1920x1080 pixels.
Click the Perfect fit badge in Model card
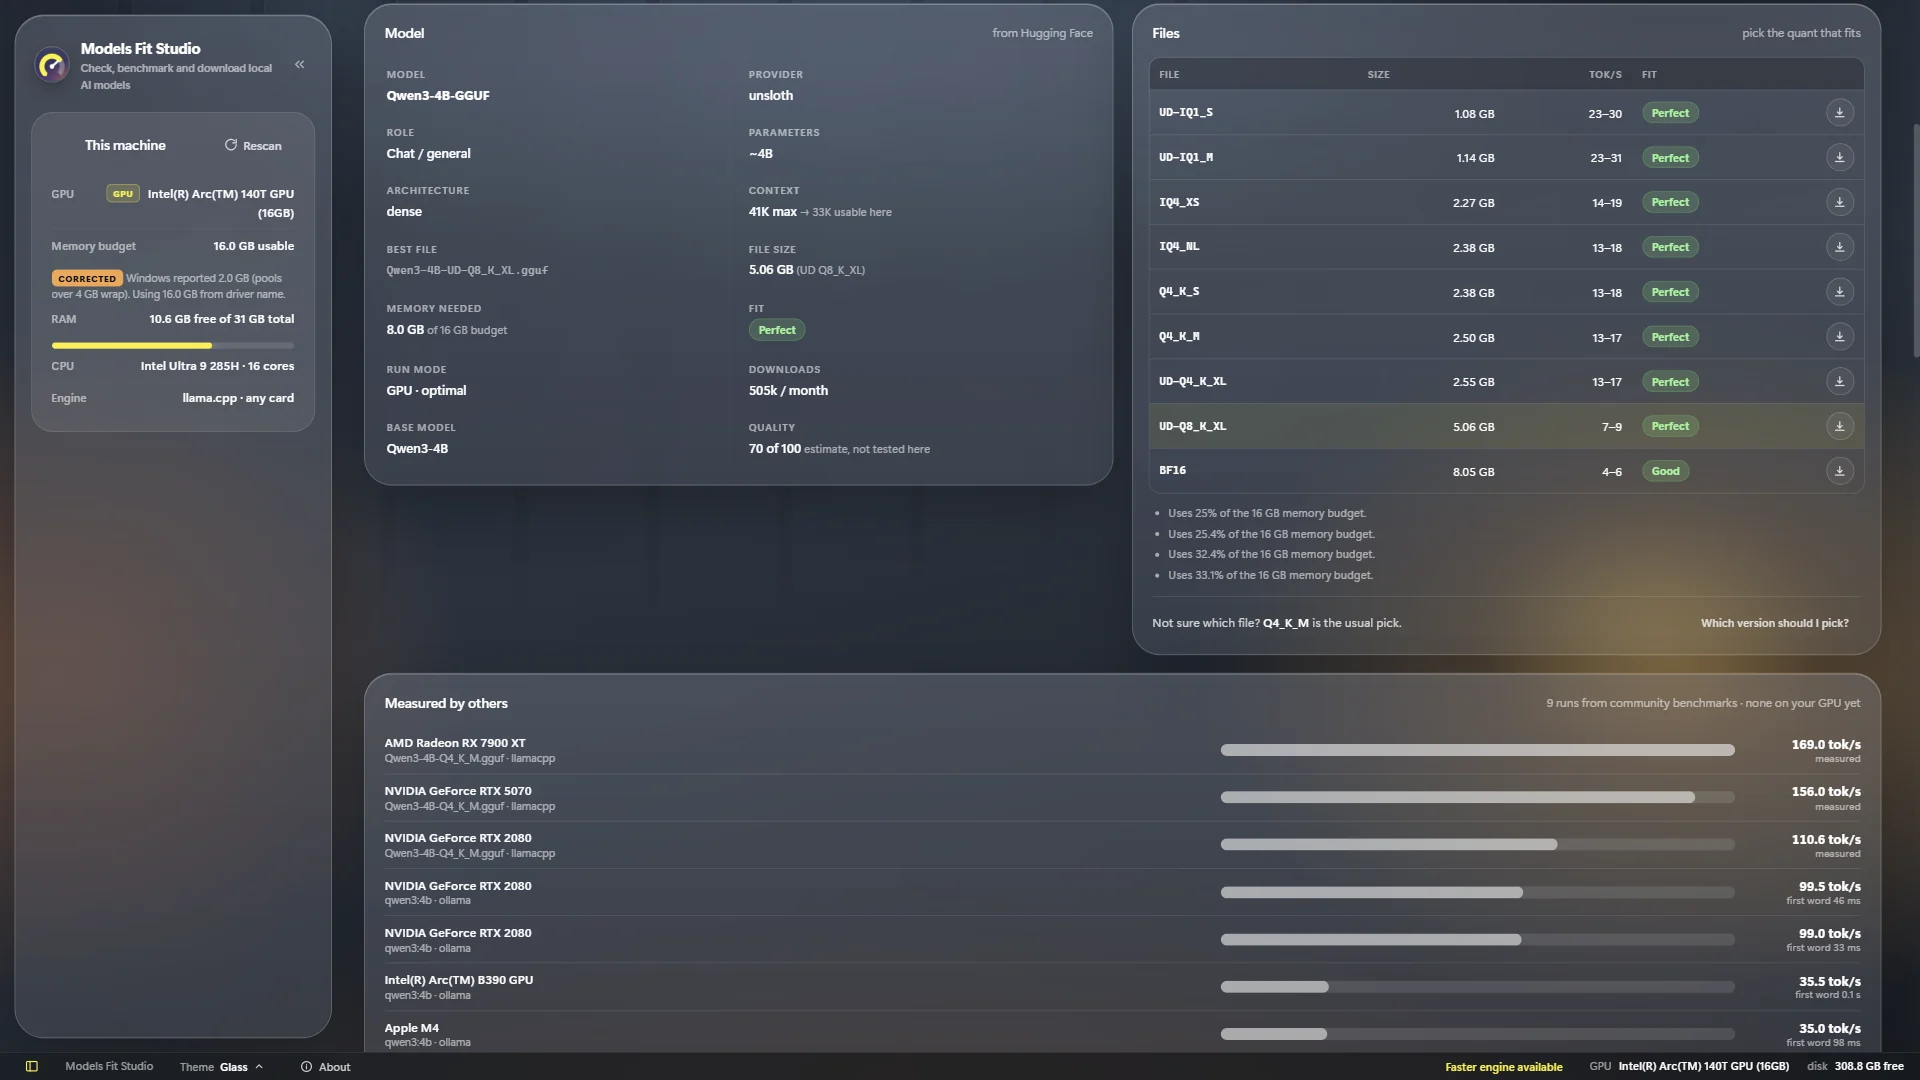tap(777, 330)
